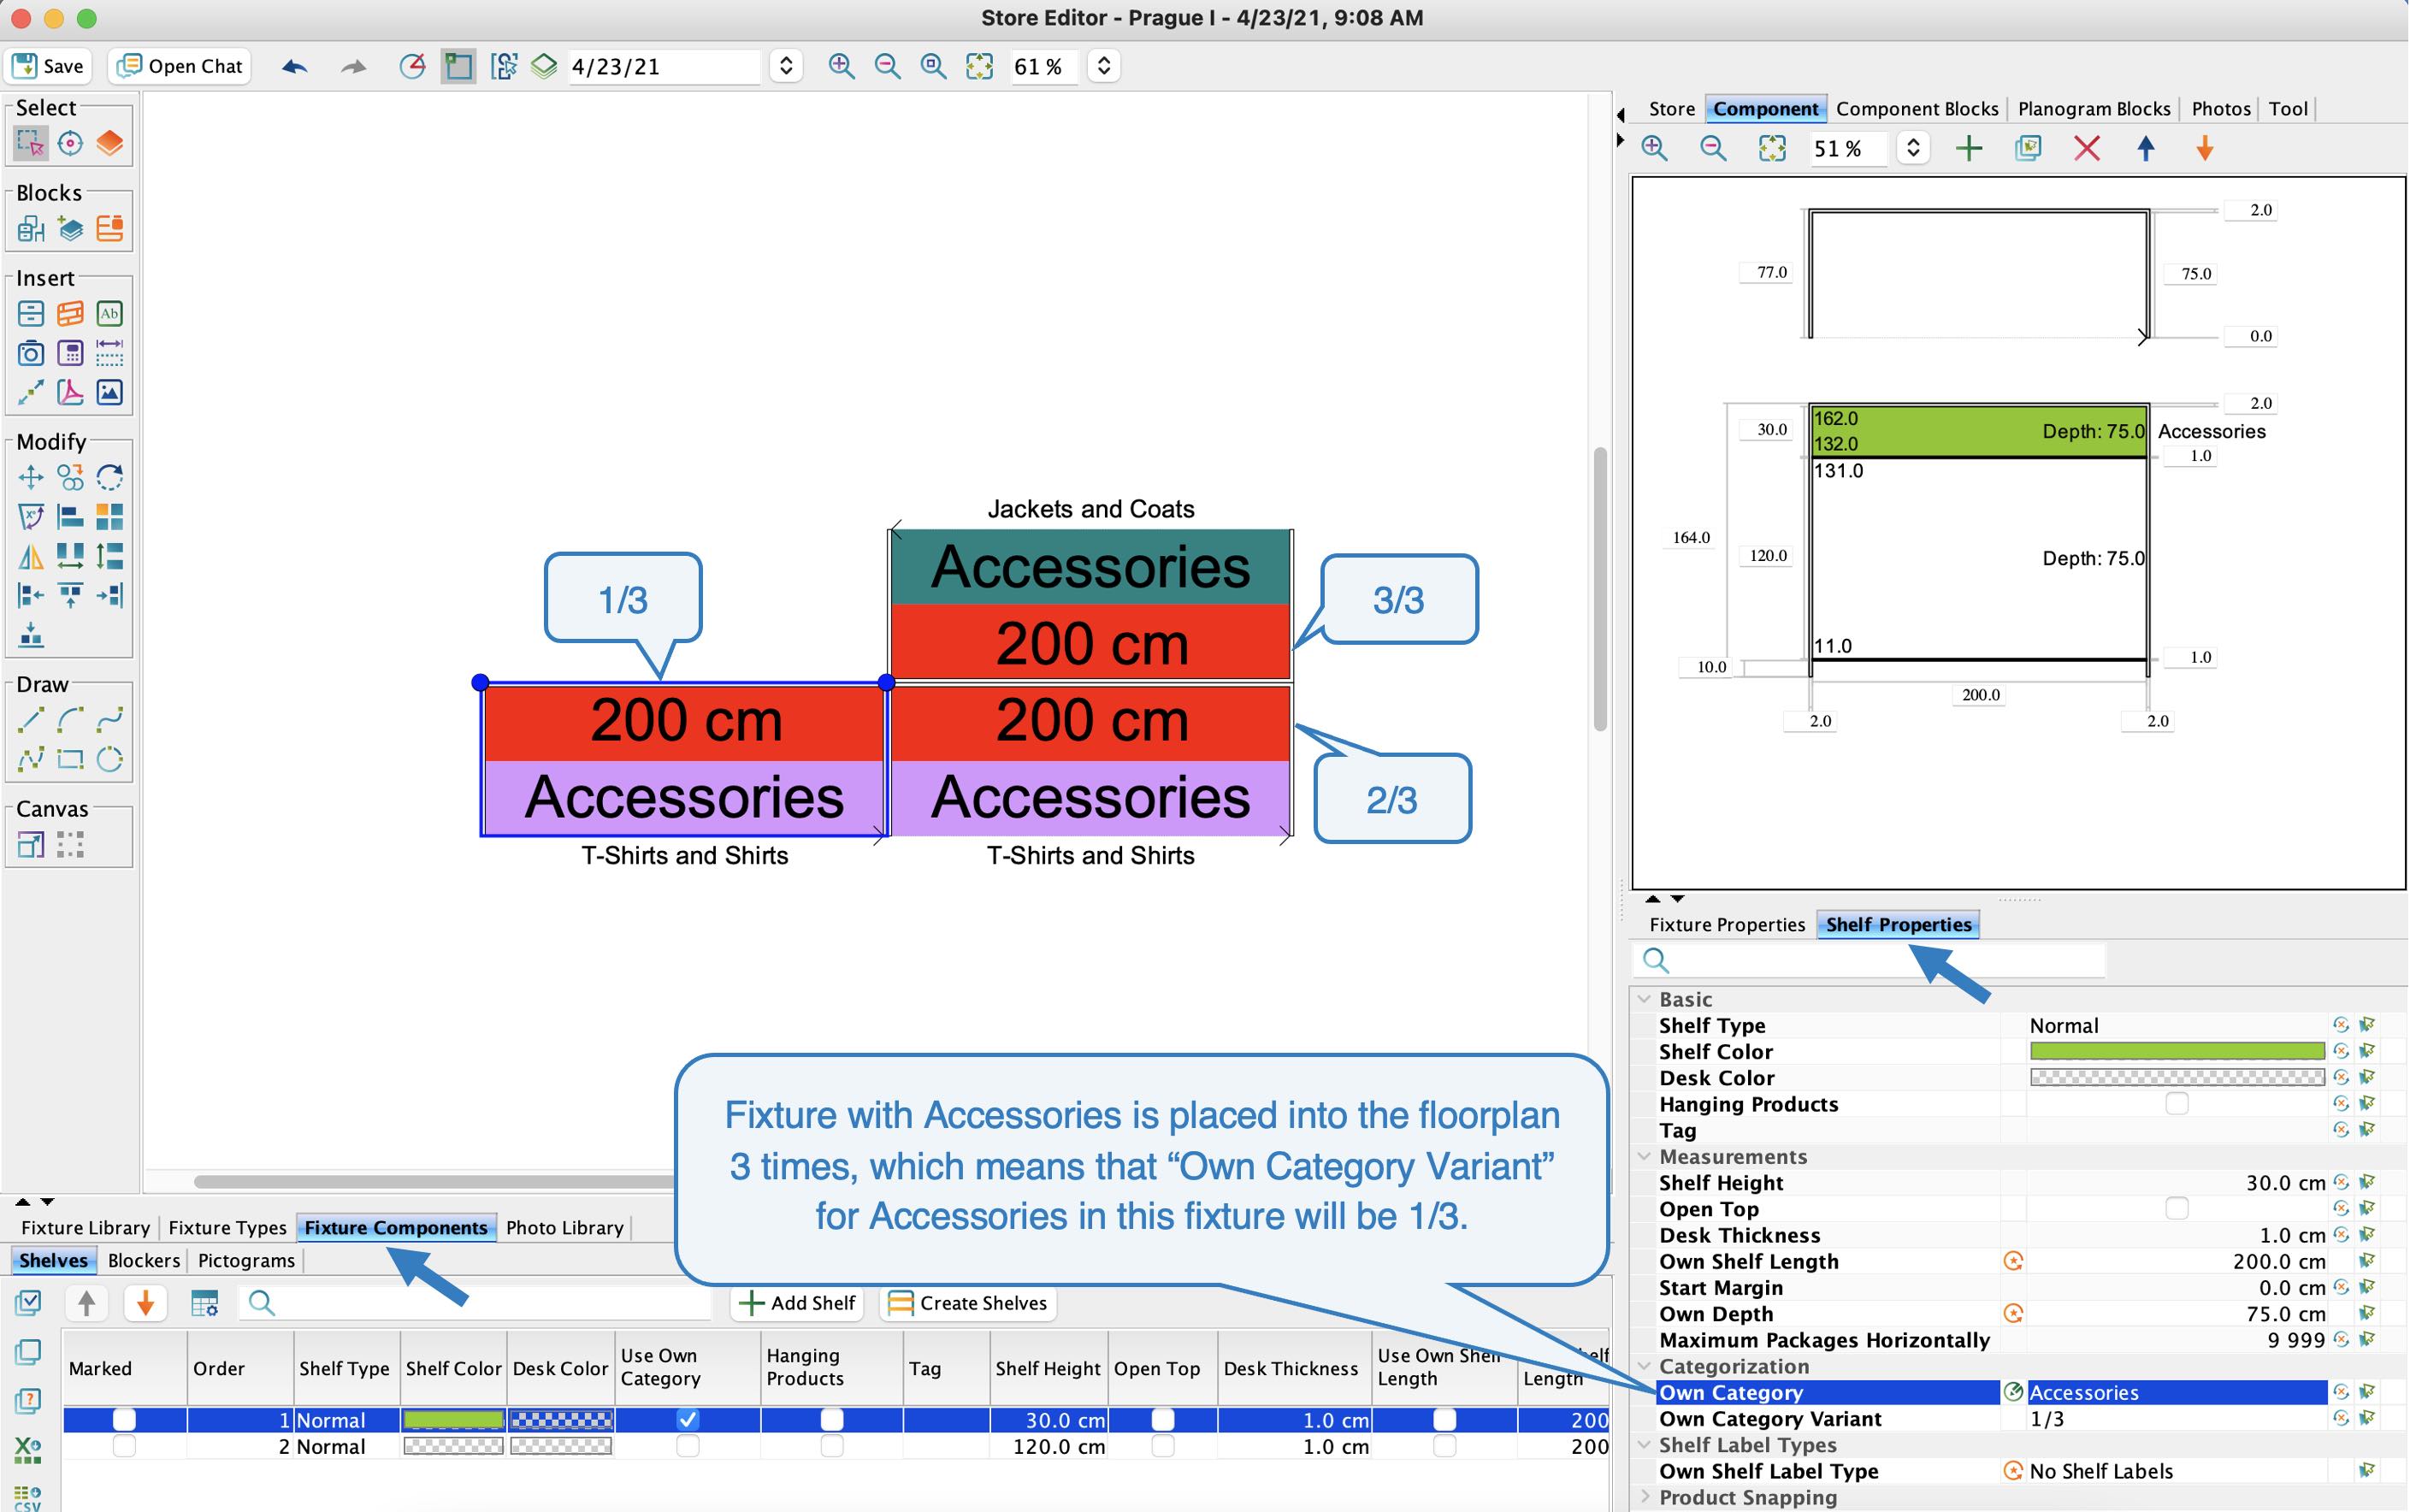Click green Shelf Color cell in row 1
Viewport: 2410px width, 1512px height.
click(x=453, y=1419)
